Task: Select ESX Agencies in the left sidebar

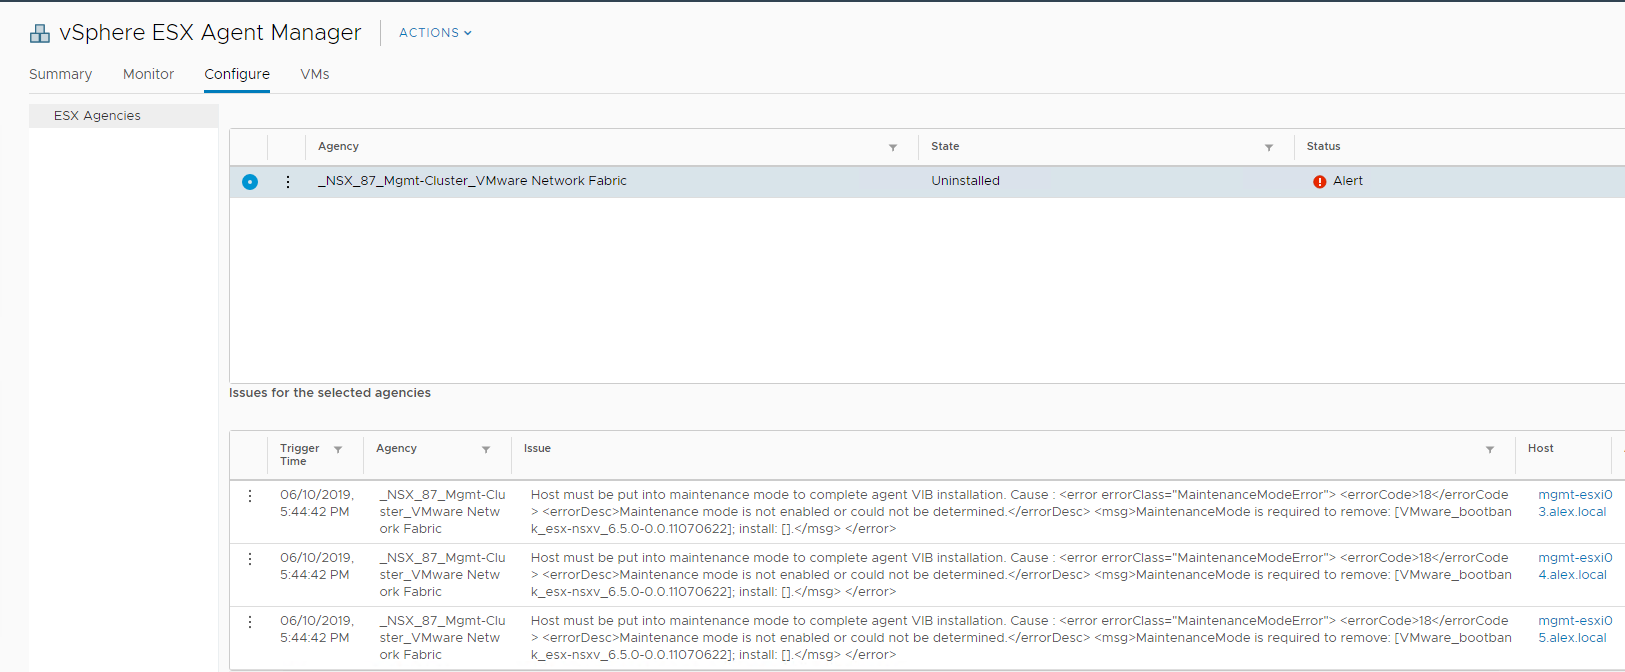Action: pyautogui.click(x=97, y=116)
